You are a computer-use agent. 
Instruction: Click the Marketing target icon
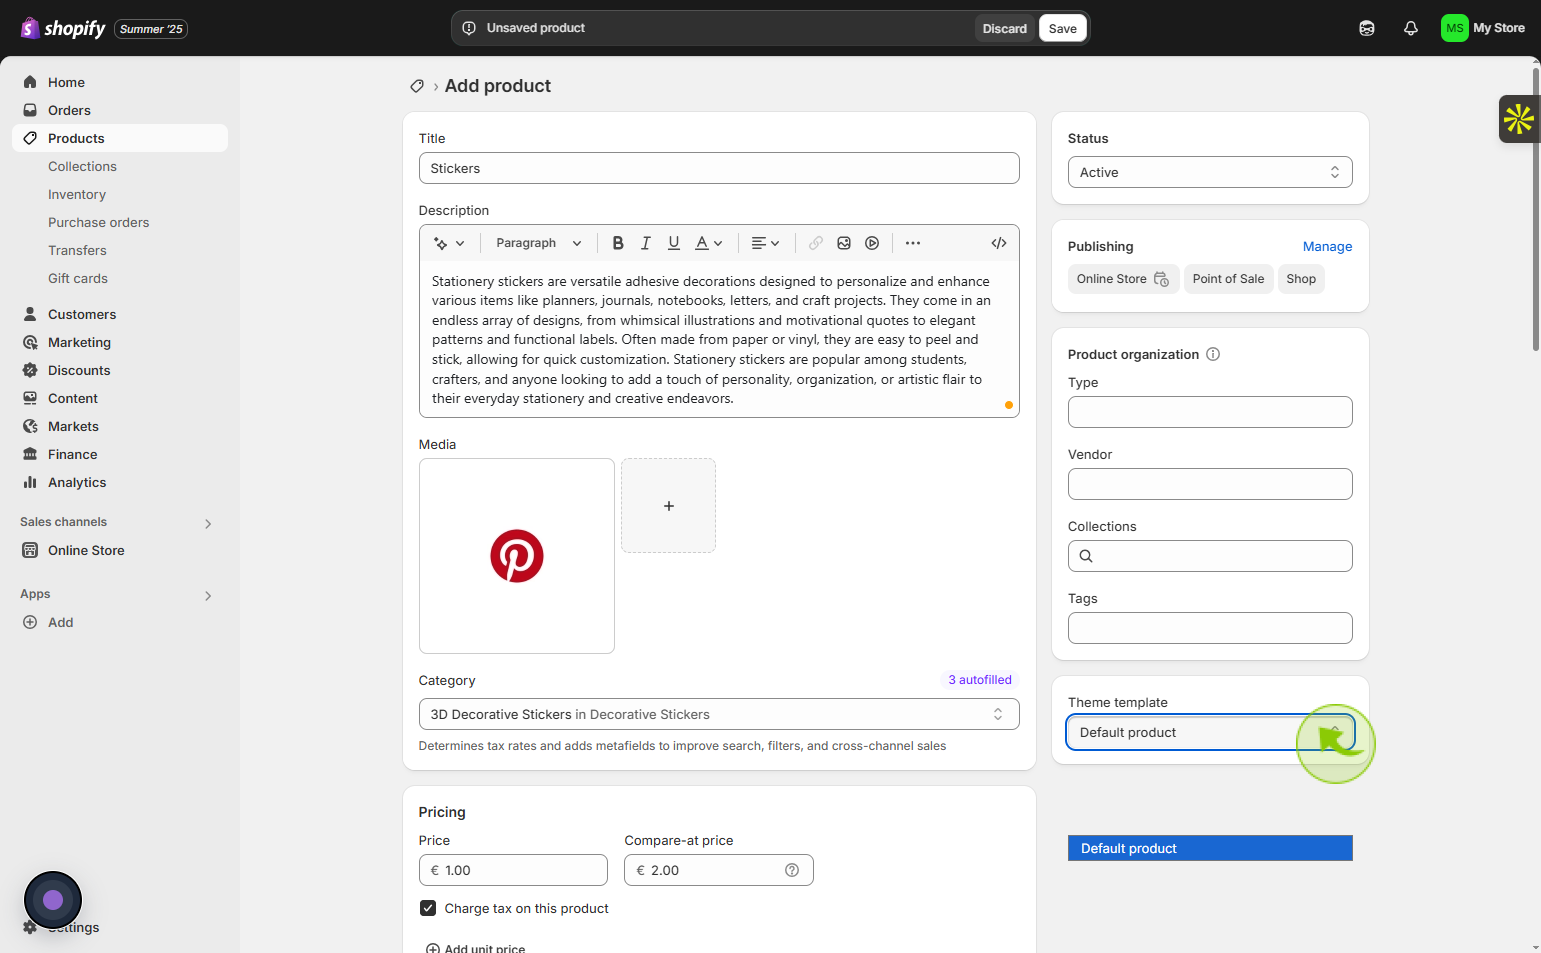(x=30, y=342)
